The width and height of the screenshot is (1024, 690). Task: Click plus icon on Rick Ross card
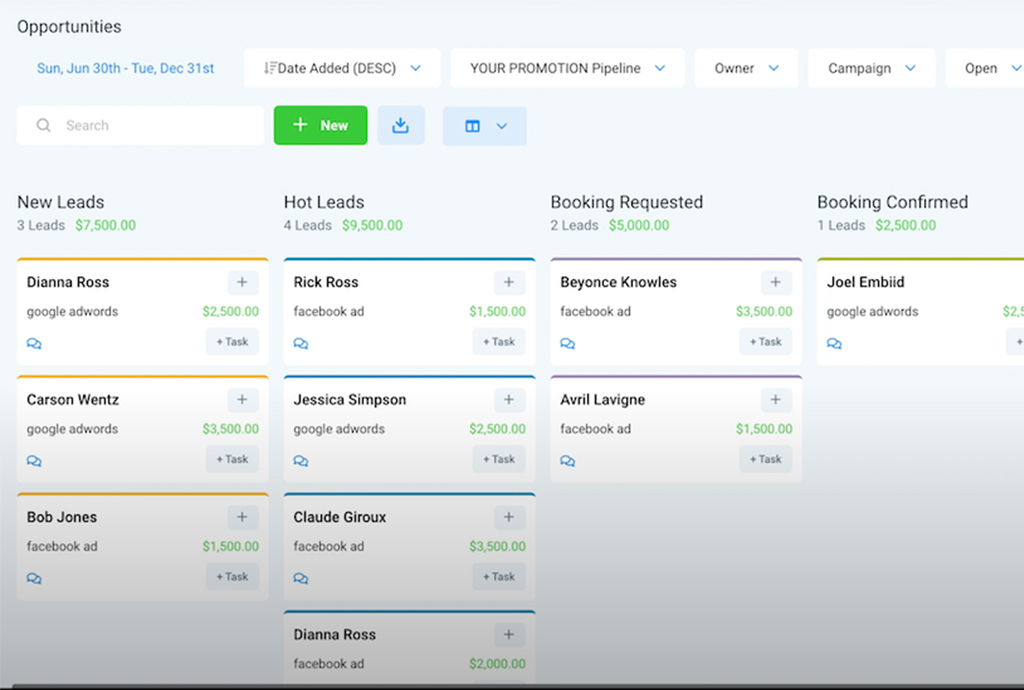(x=509, y=283)
